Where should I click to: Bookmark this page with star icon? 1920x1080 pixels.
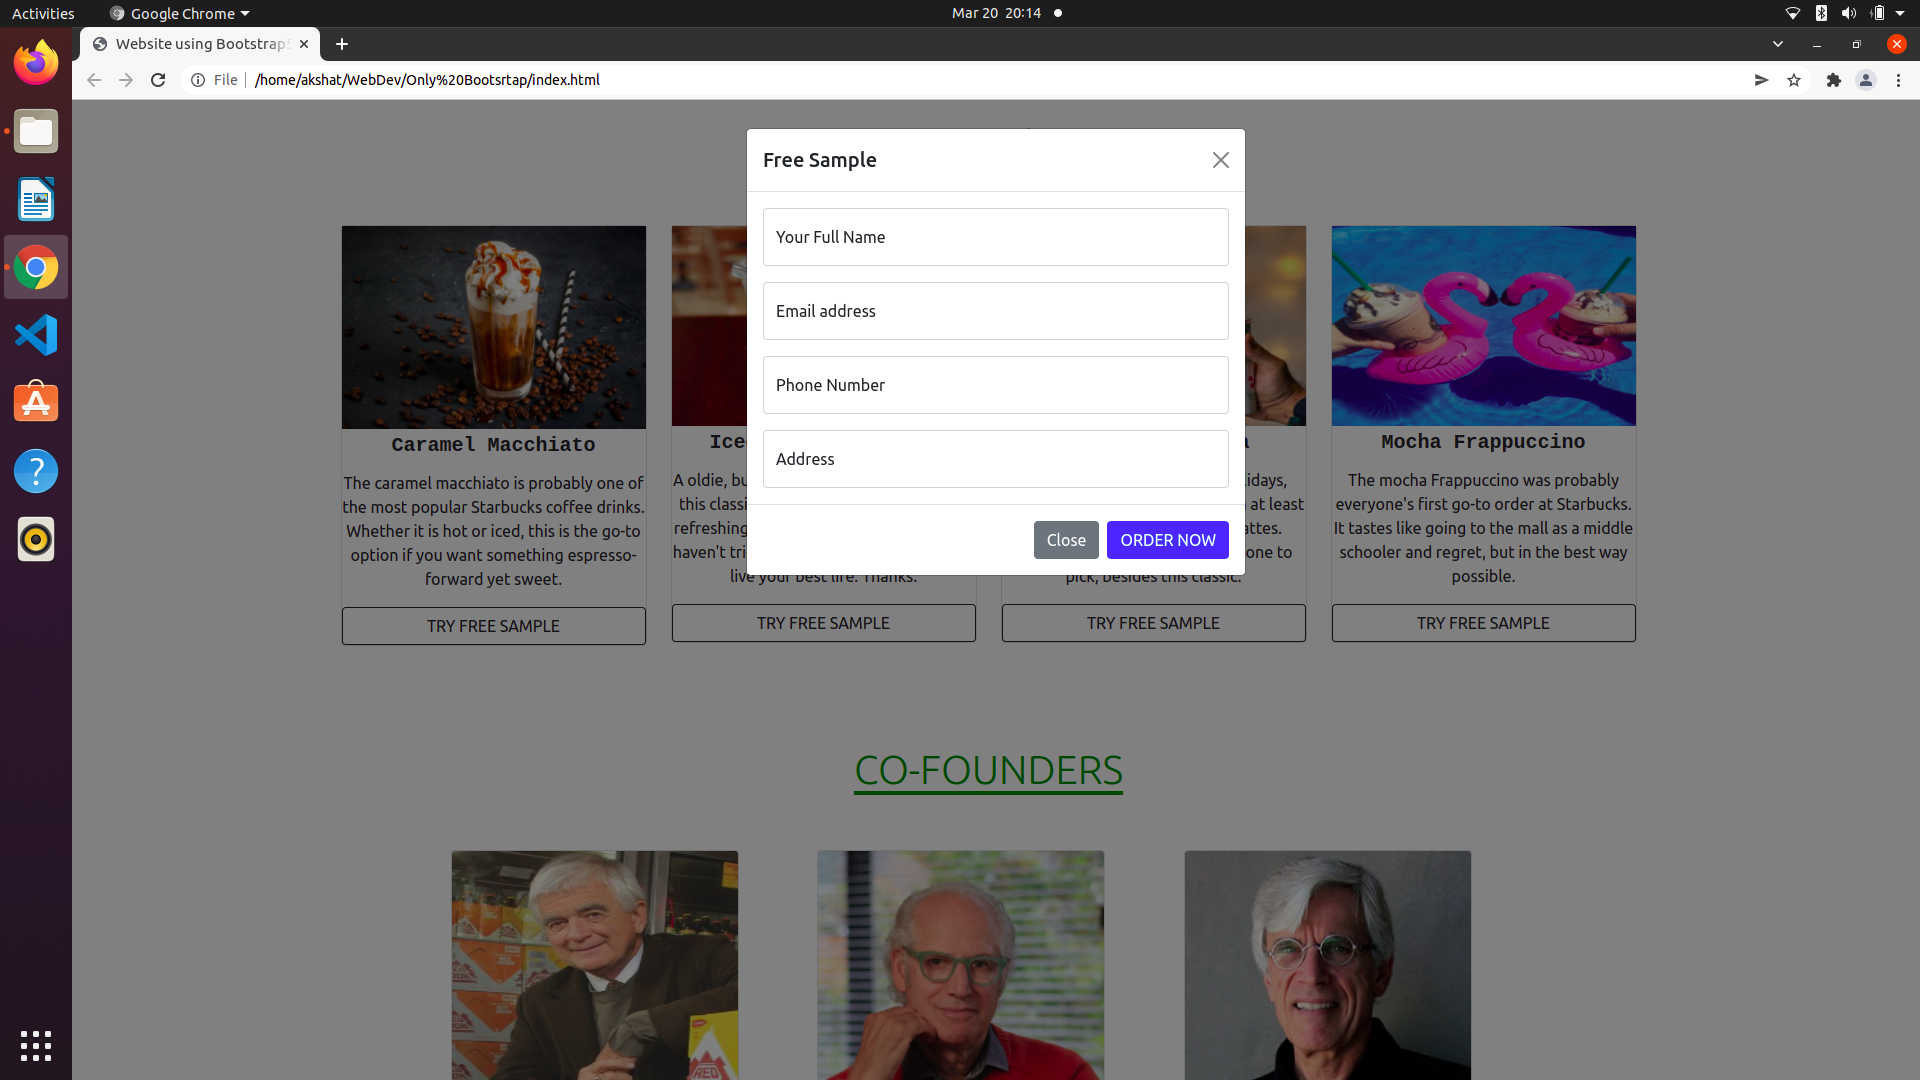pyautogui.click(x=1794, y=80)
